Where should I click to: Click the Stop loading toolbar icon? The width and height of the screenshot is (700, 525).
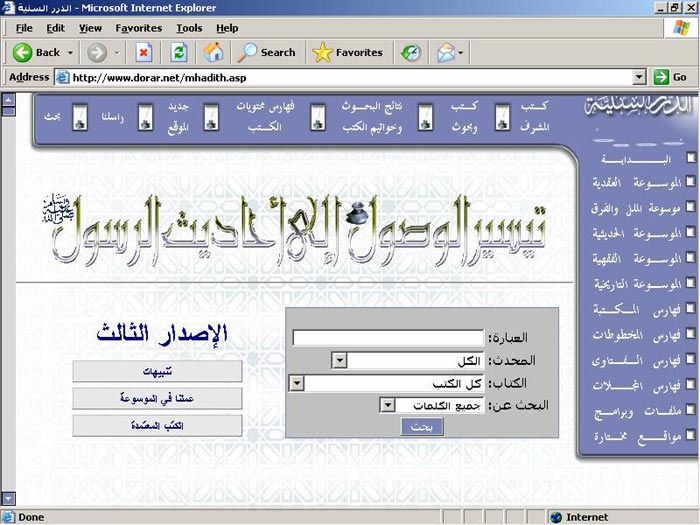pos(144,52)
